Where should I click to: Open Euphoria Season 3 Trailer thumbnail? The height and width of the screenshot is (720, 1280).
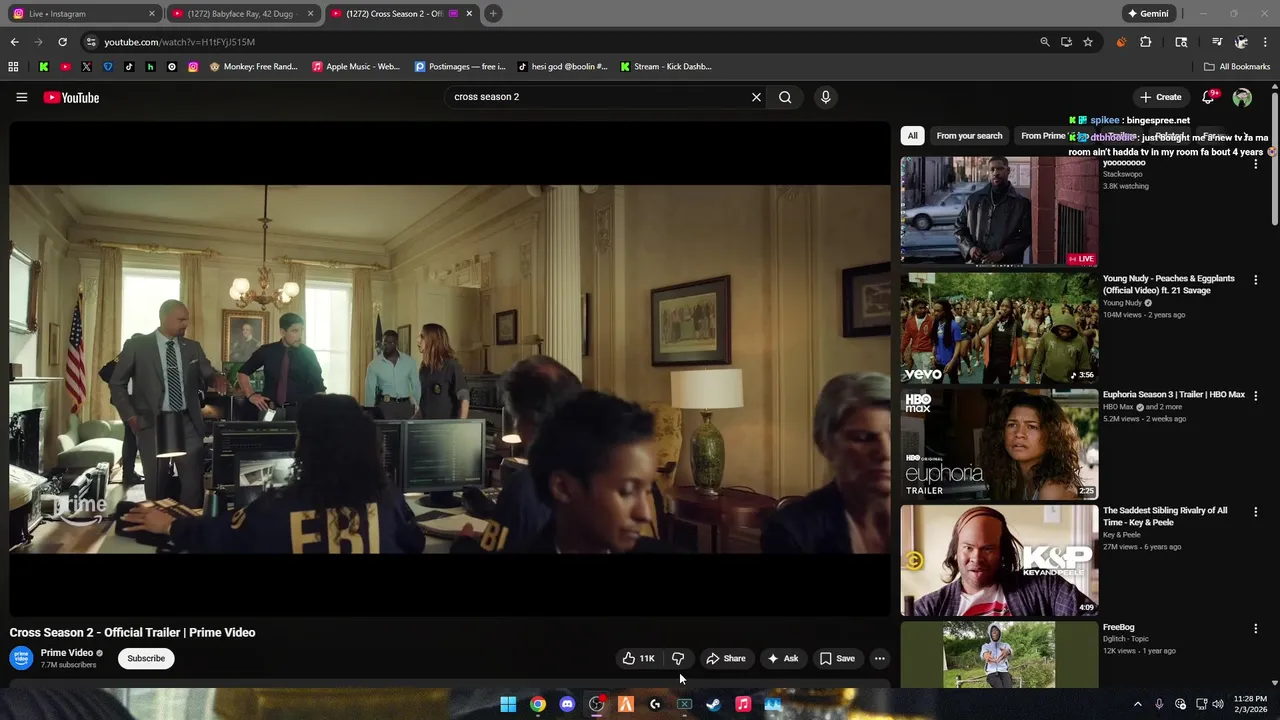click(x=999, y=444)
